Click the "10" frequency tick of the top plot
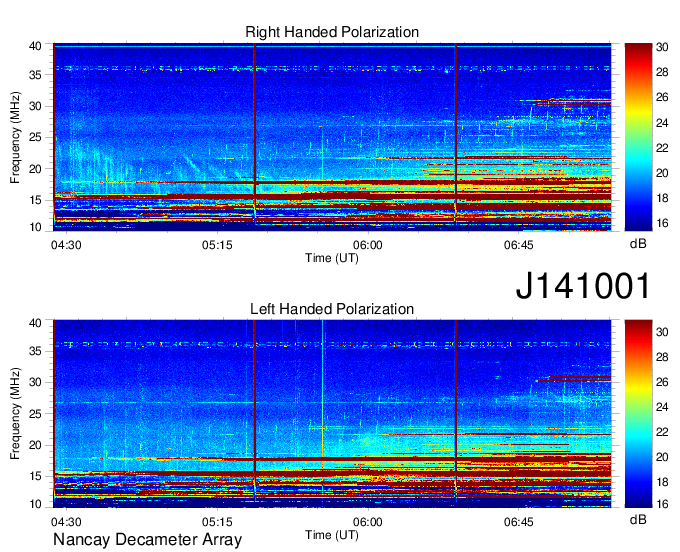Screen dimensions: 680x552 pyautogui.click(x=35, y=227)
